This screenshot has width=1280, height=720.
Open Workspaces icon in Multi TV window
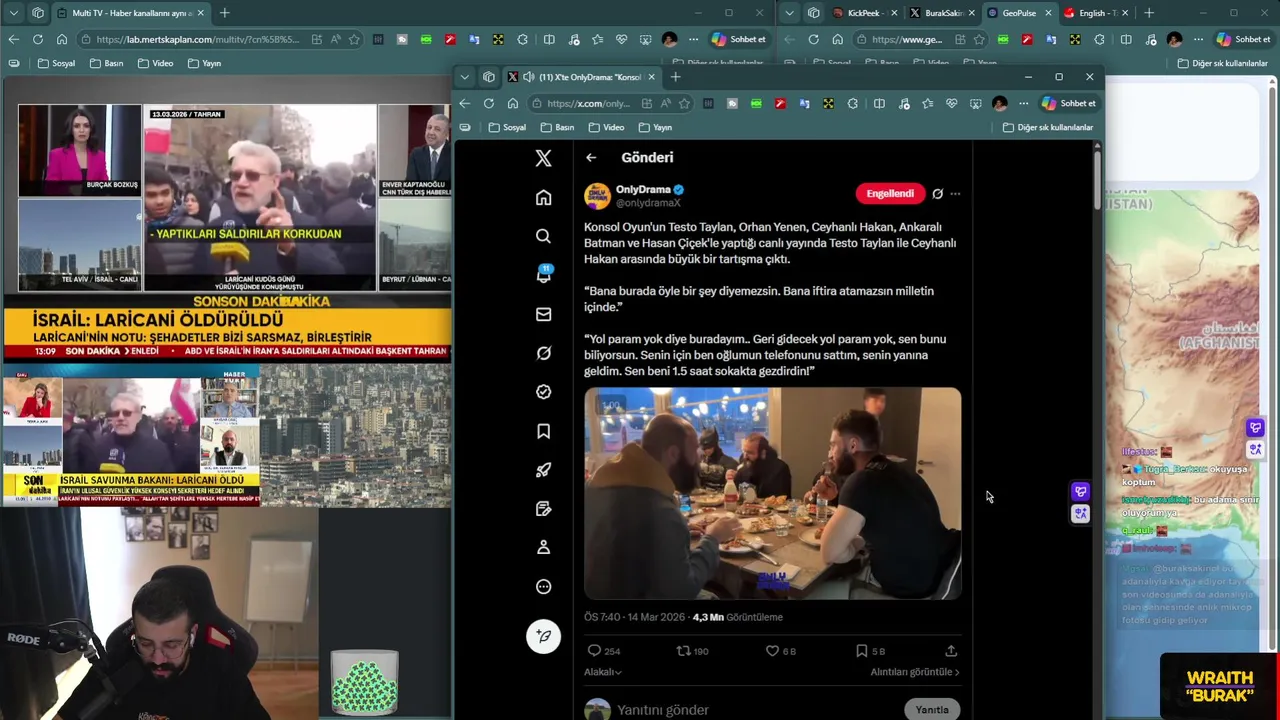click(x=38, y=13)
